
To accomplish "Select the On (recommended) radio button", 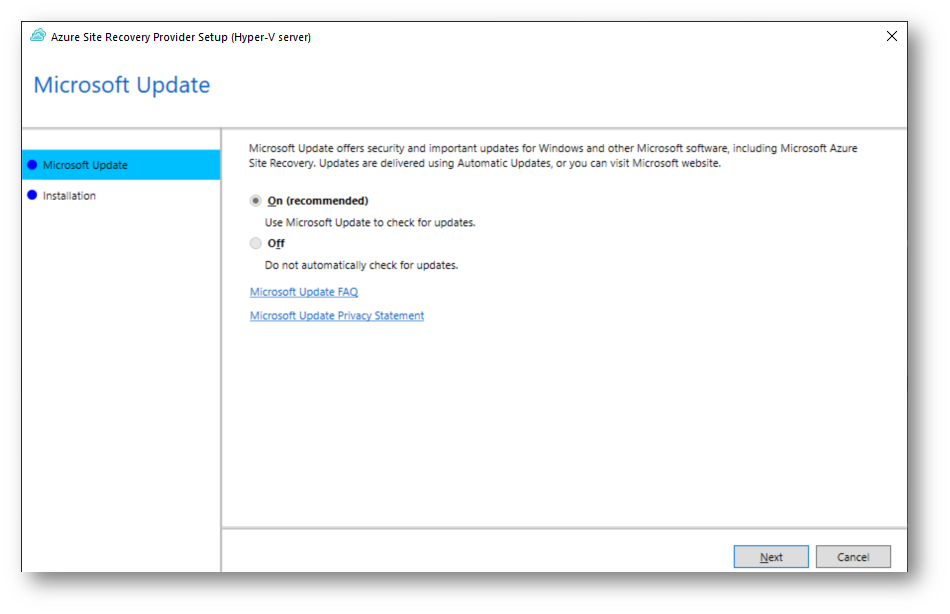I will tap(256, 201).
